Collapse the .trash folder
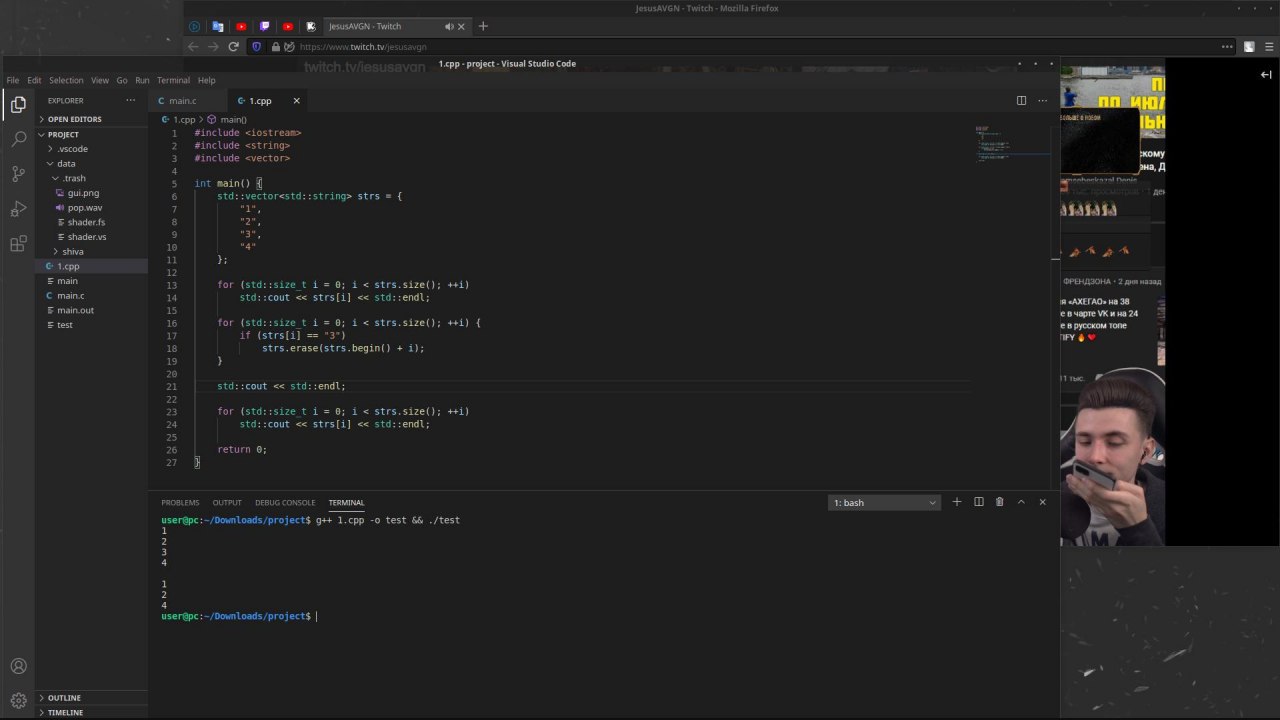Screen dimensions: 1280x720 [x=92, y=178]
